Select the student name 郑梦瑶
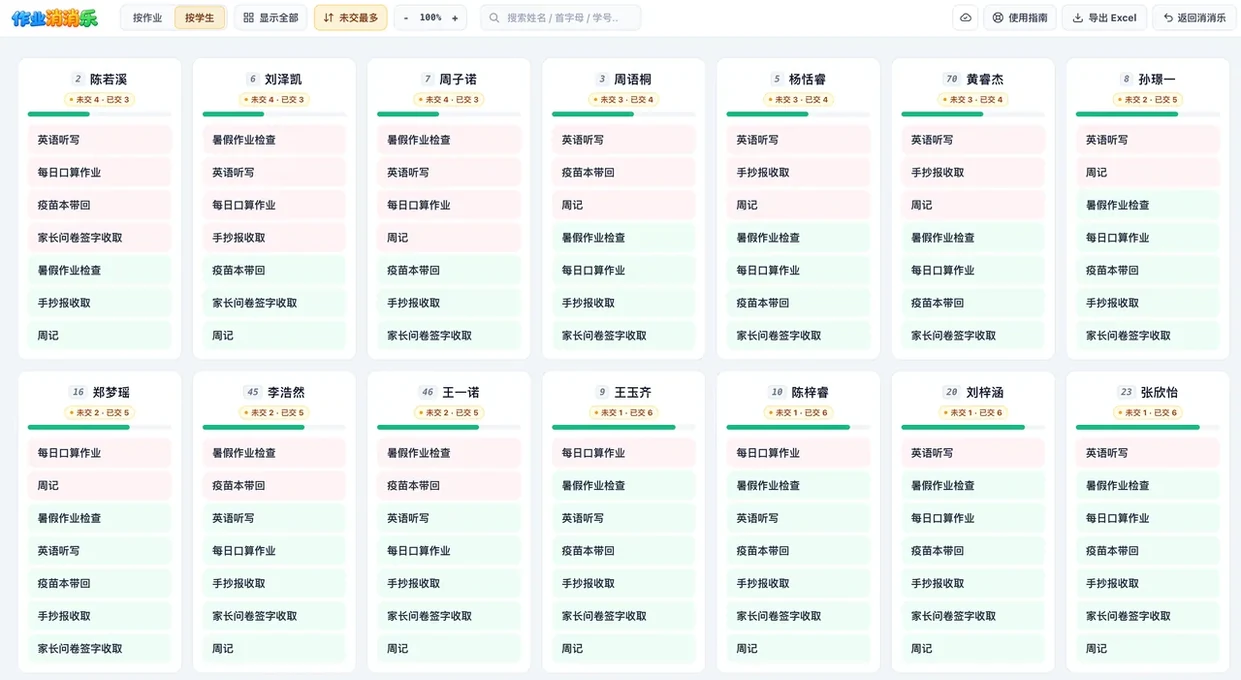 [111, 392]
